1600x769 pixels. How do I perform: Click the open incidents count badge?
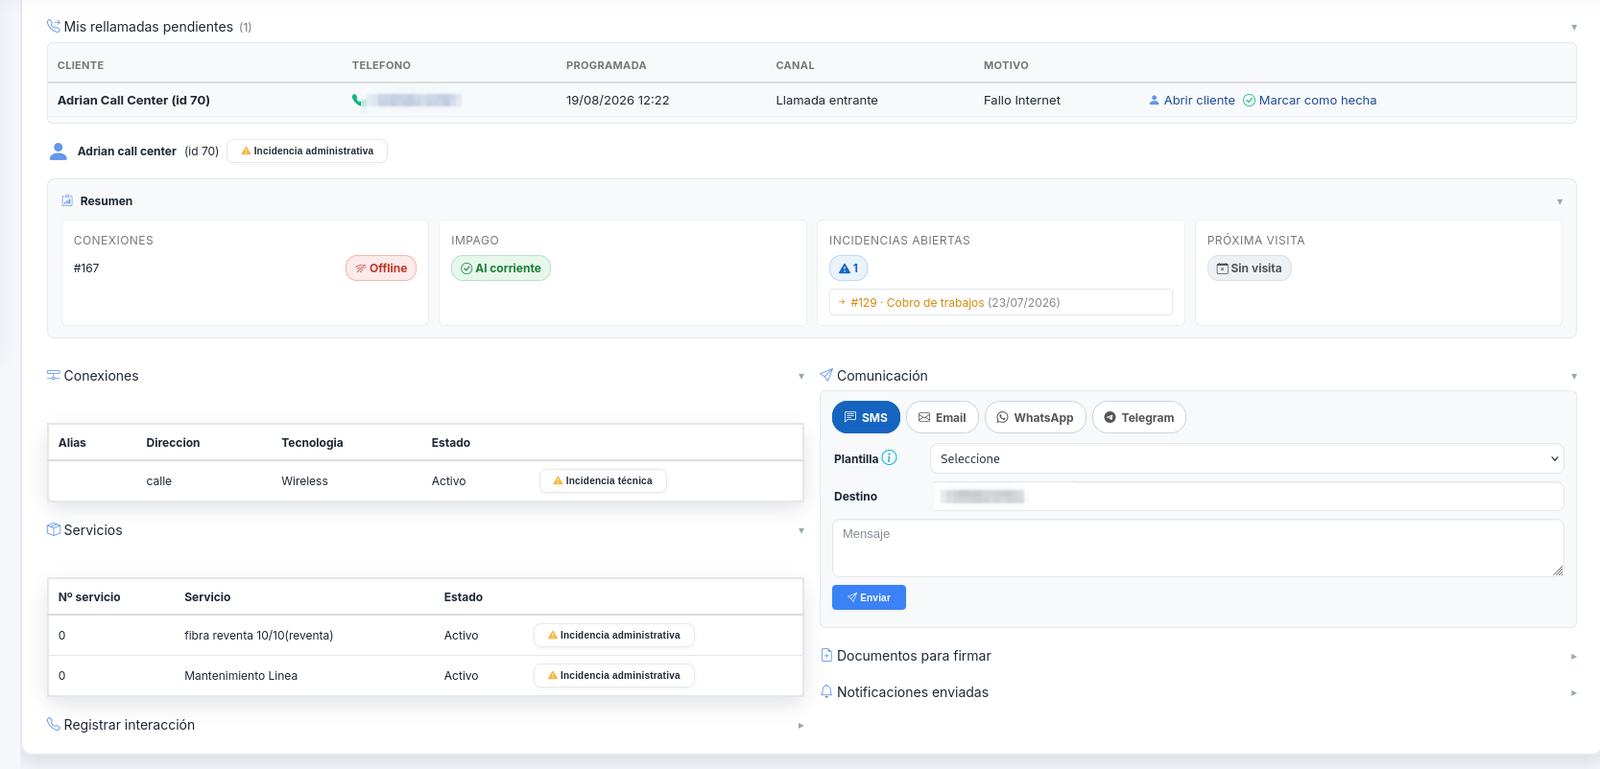848,268
